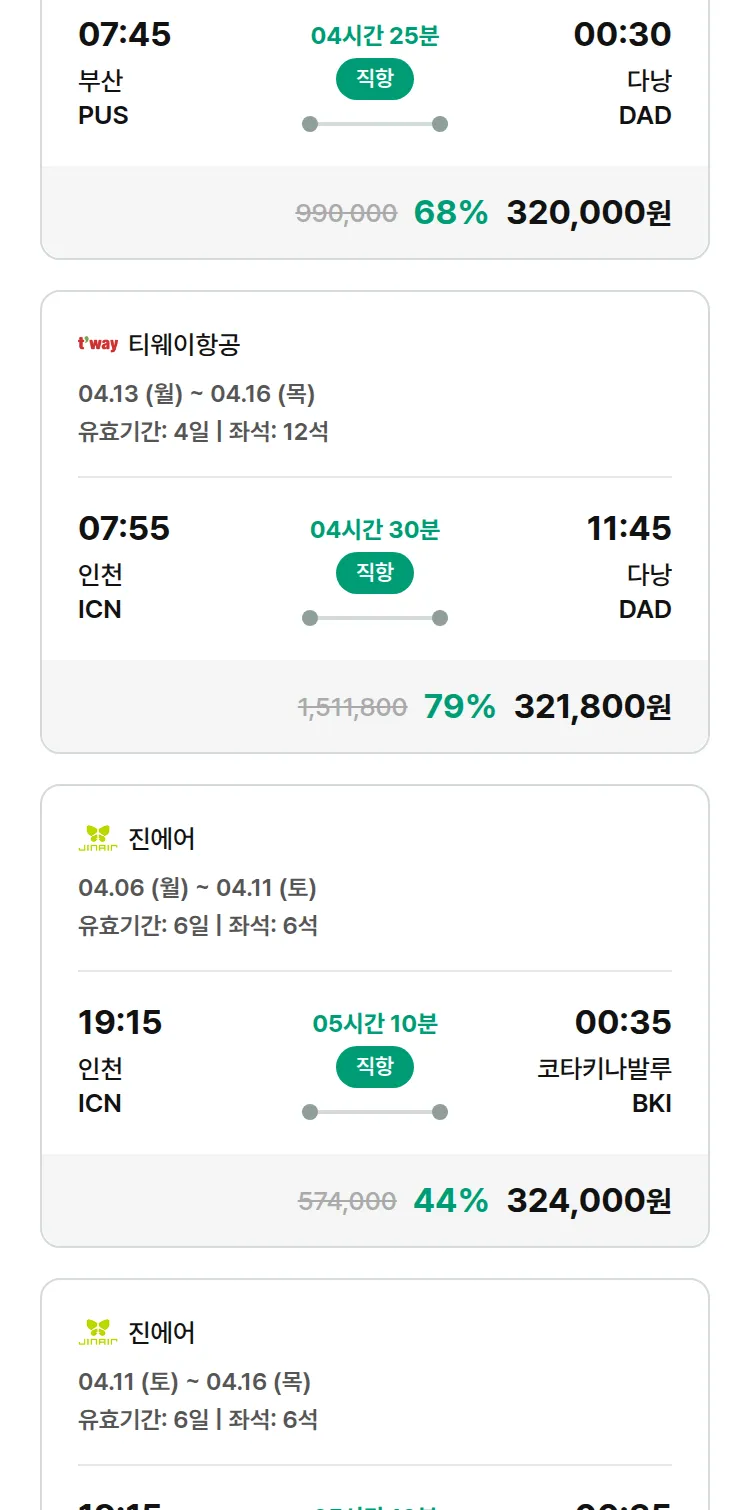Select the 320,000원 fare
The image size is (750, 1510).
coord(589,213)
